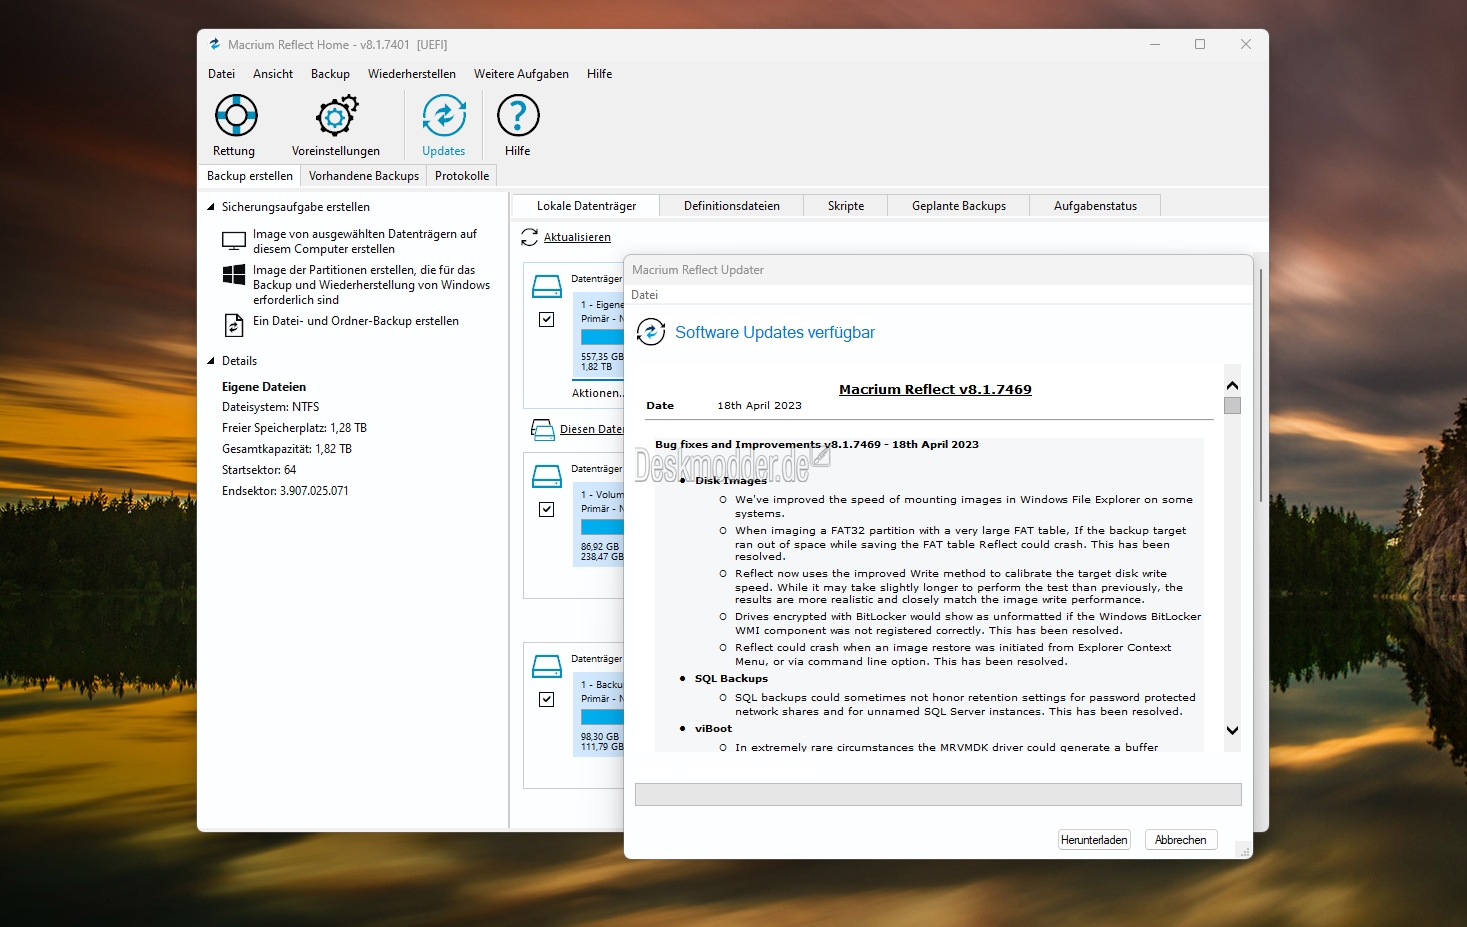Click 'Freier Speicherplatz: 1,28 TB' text

click(294, 428)
